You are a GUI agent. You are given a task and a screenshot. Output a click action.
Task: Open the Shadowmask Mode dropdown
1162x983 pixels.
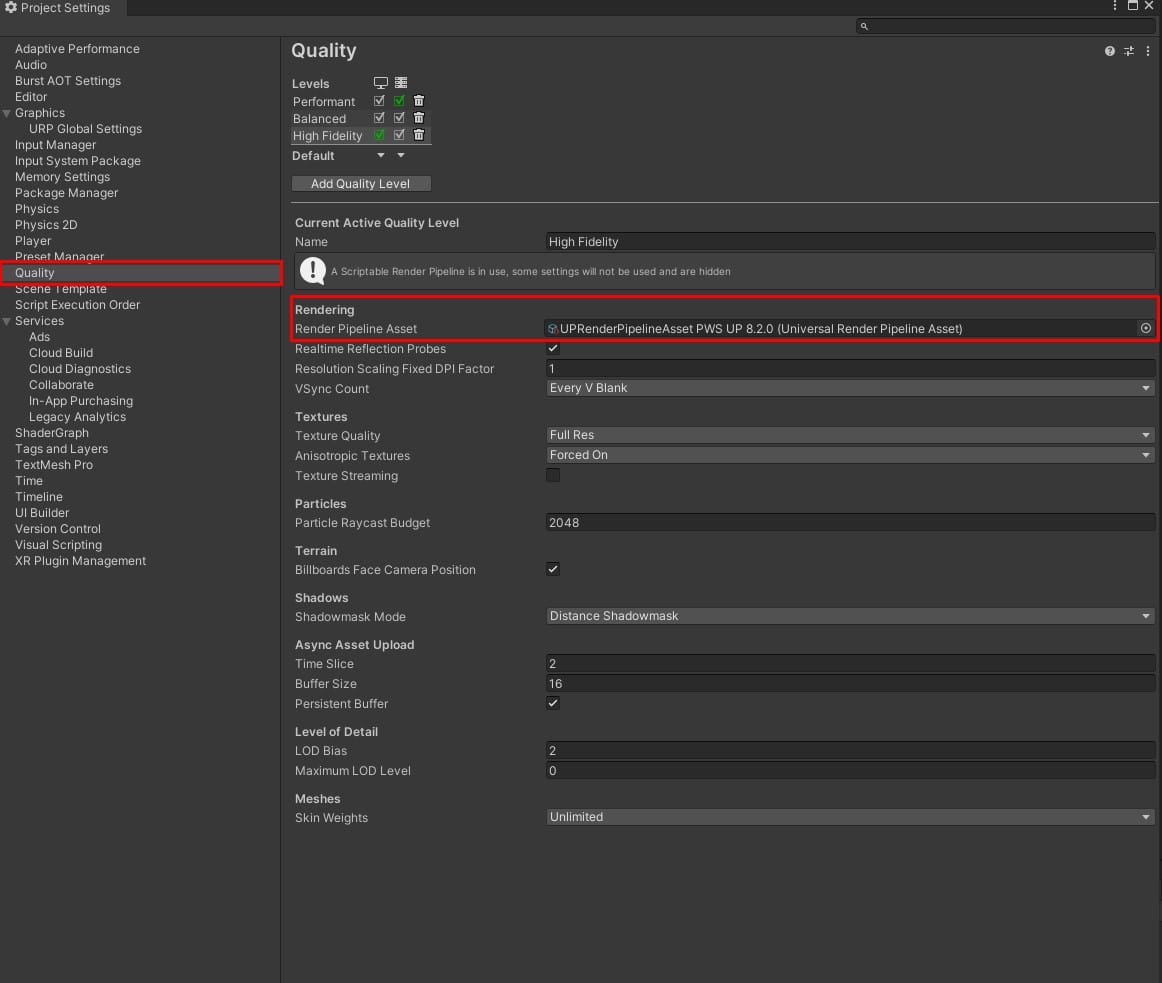tap(850, 616)
